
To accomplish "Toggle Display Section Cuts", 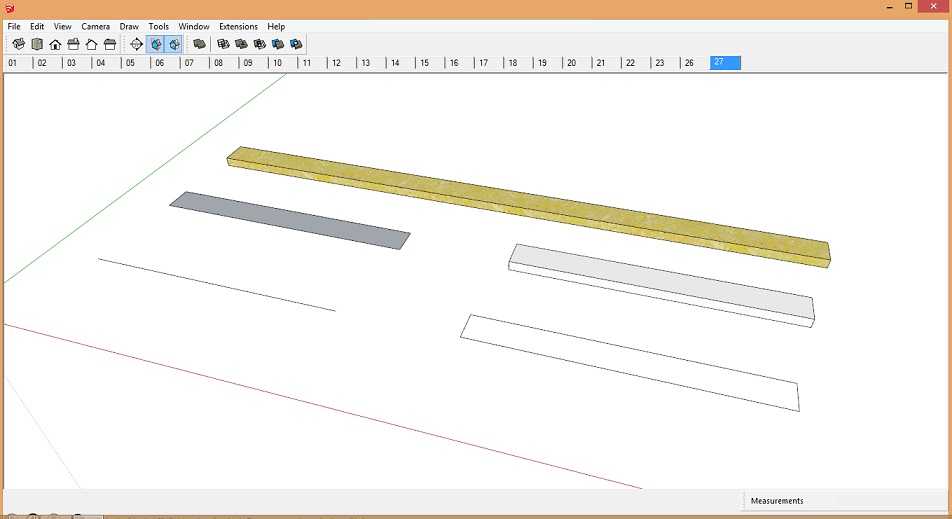I will pos(173,44).
